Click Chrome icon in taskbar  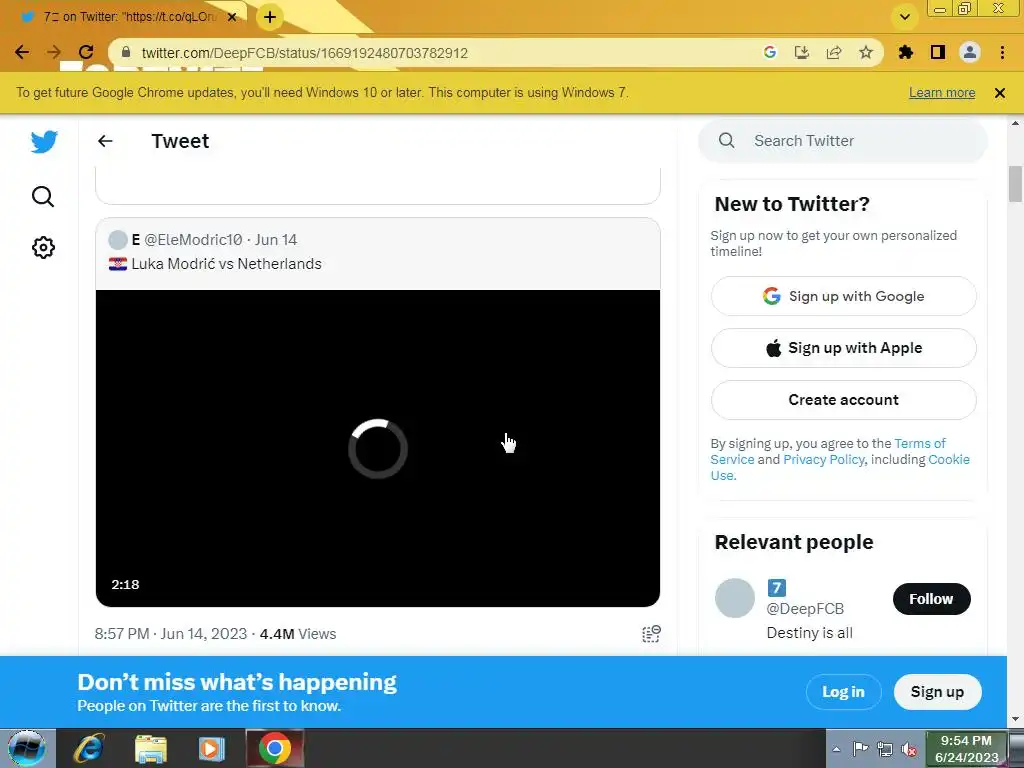(x=274, y=748)
